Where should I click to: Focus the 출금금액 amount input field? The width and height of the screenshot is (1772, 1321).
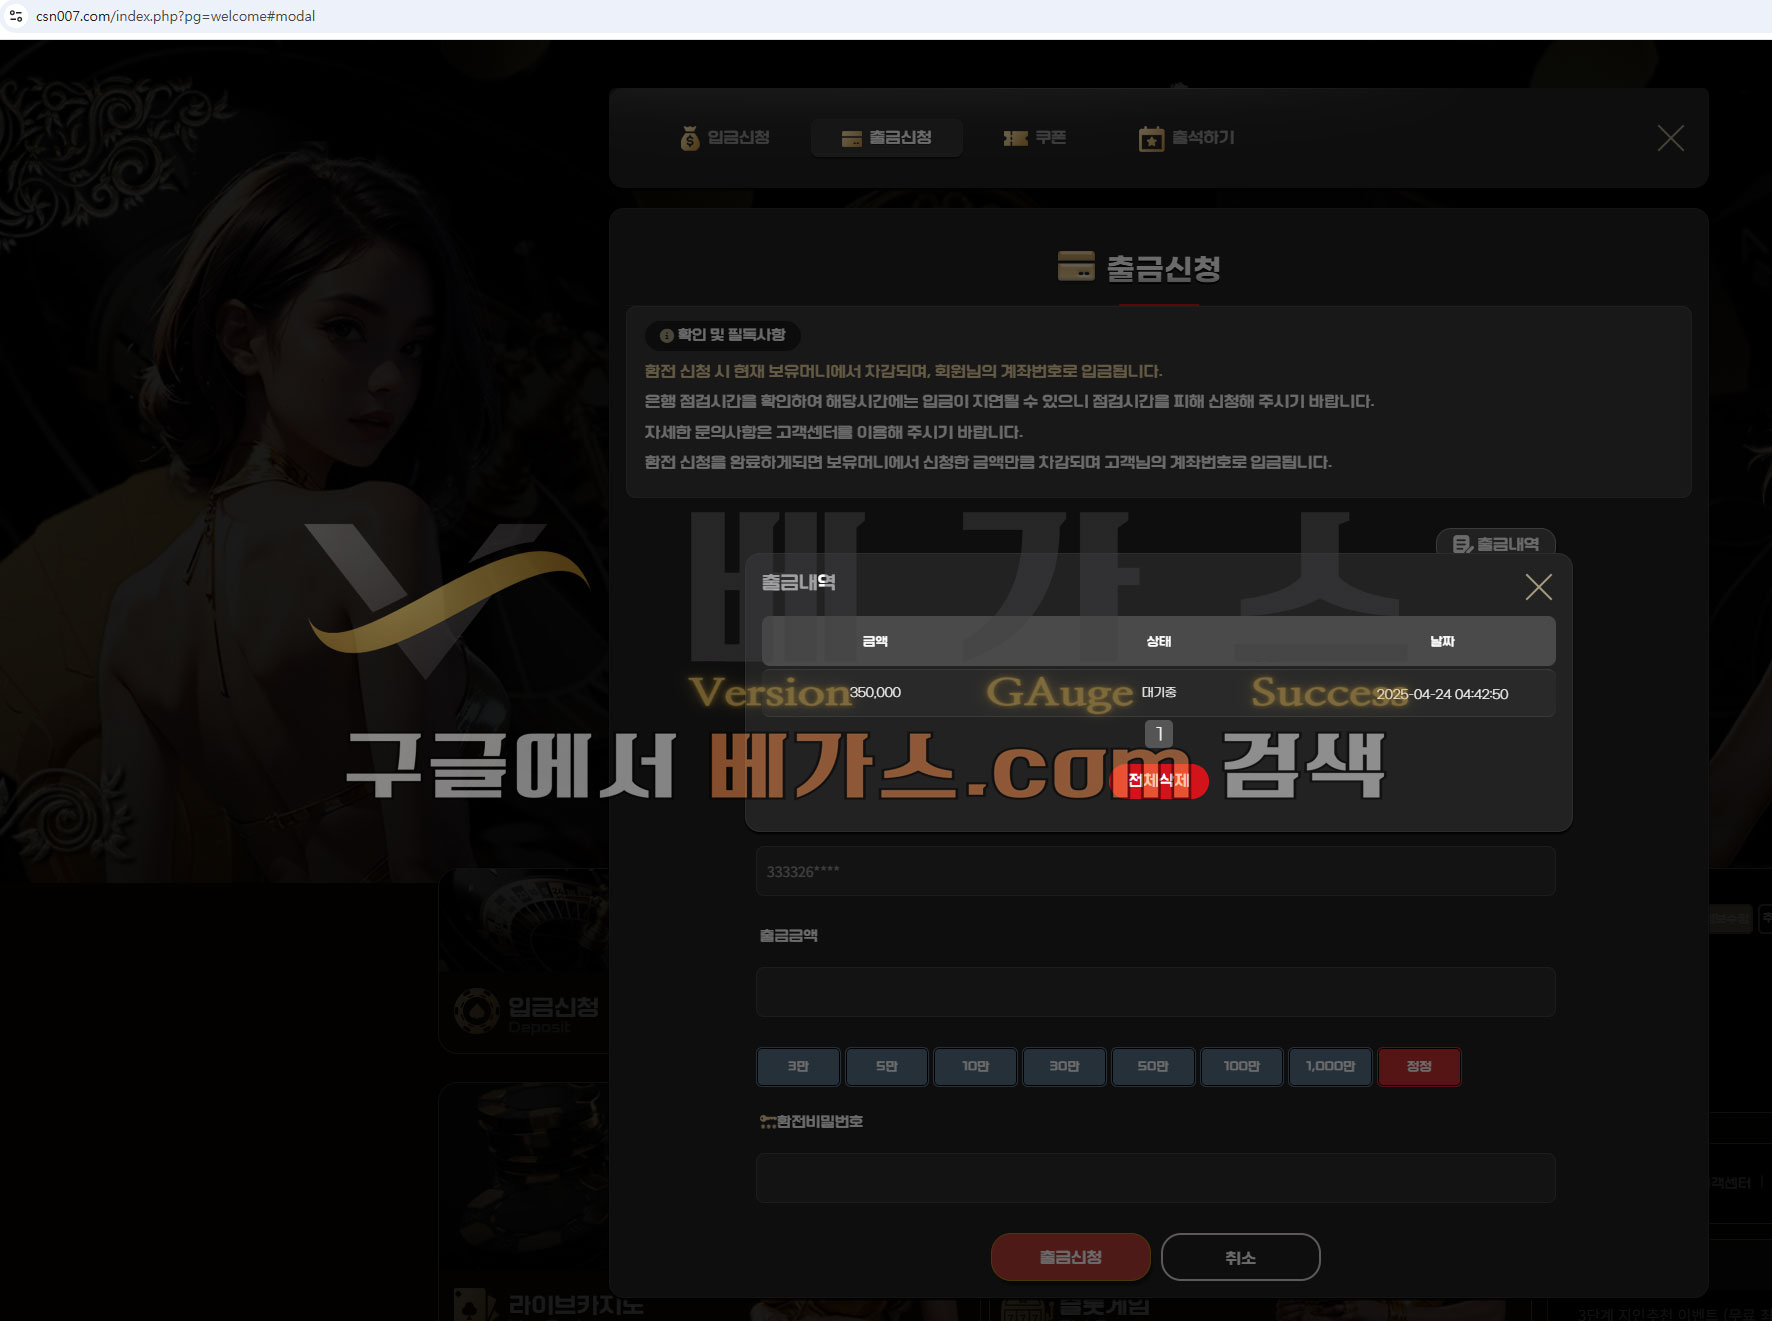tap(1155, 992)
